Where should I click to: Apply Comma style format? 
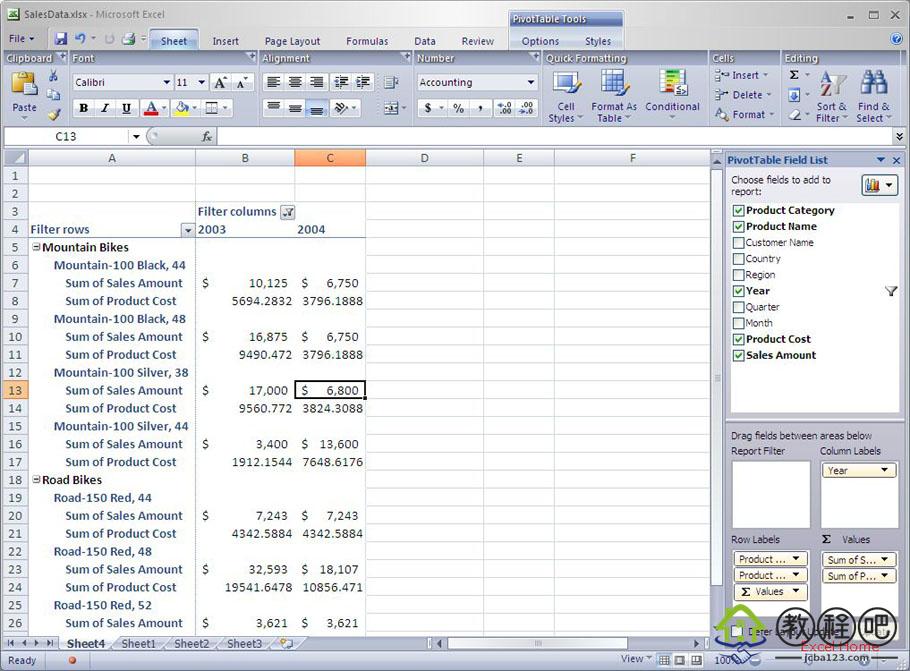pyautogui.click(x=481, y=108)
